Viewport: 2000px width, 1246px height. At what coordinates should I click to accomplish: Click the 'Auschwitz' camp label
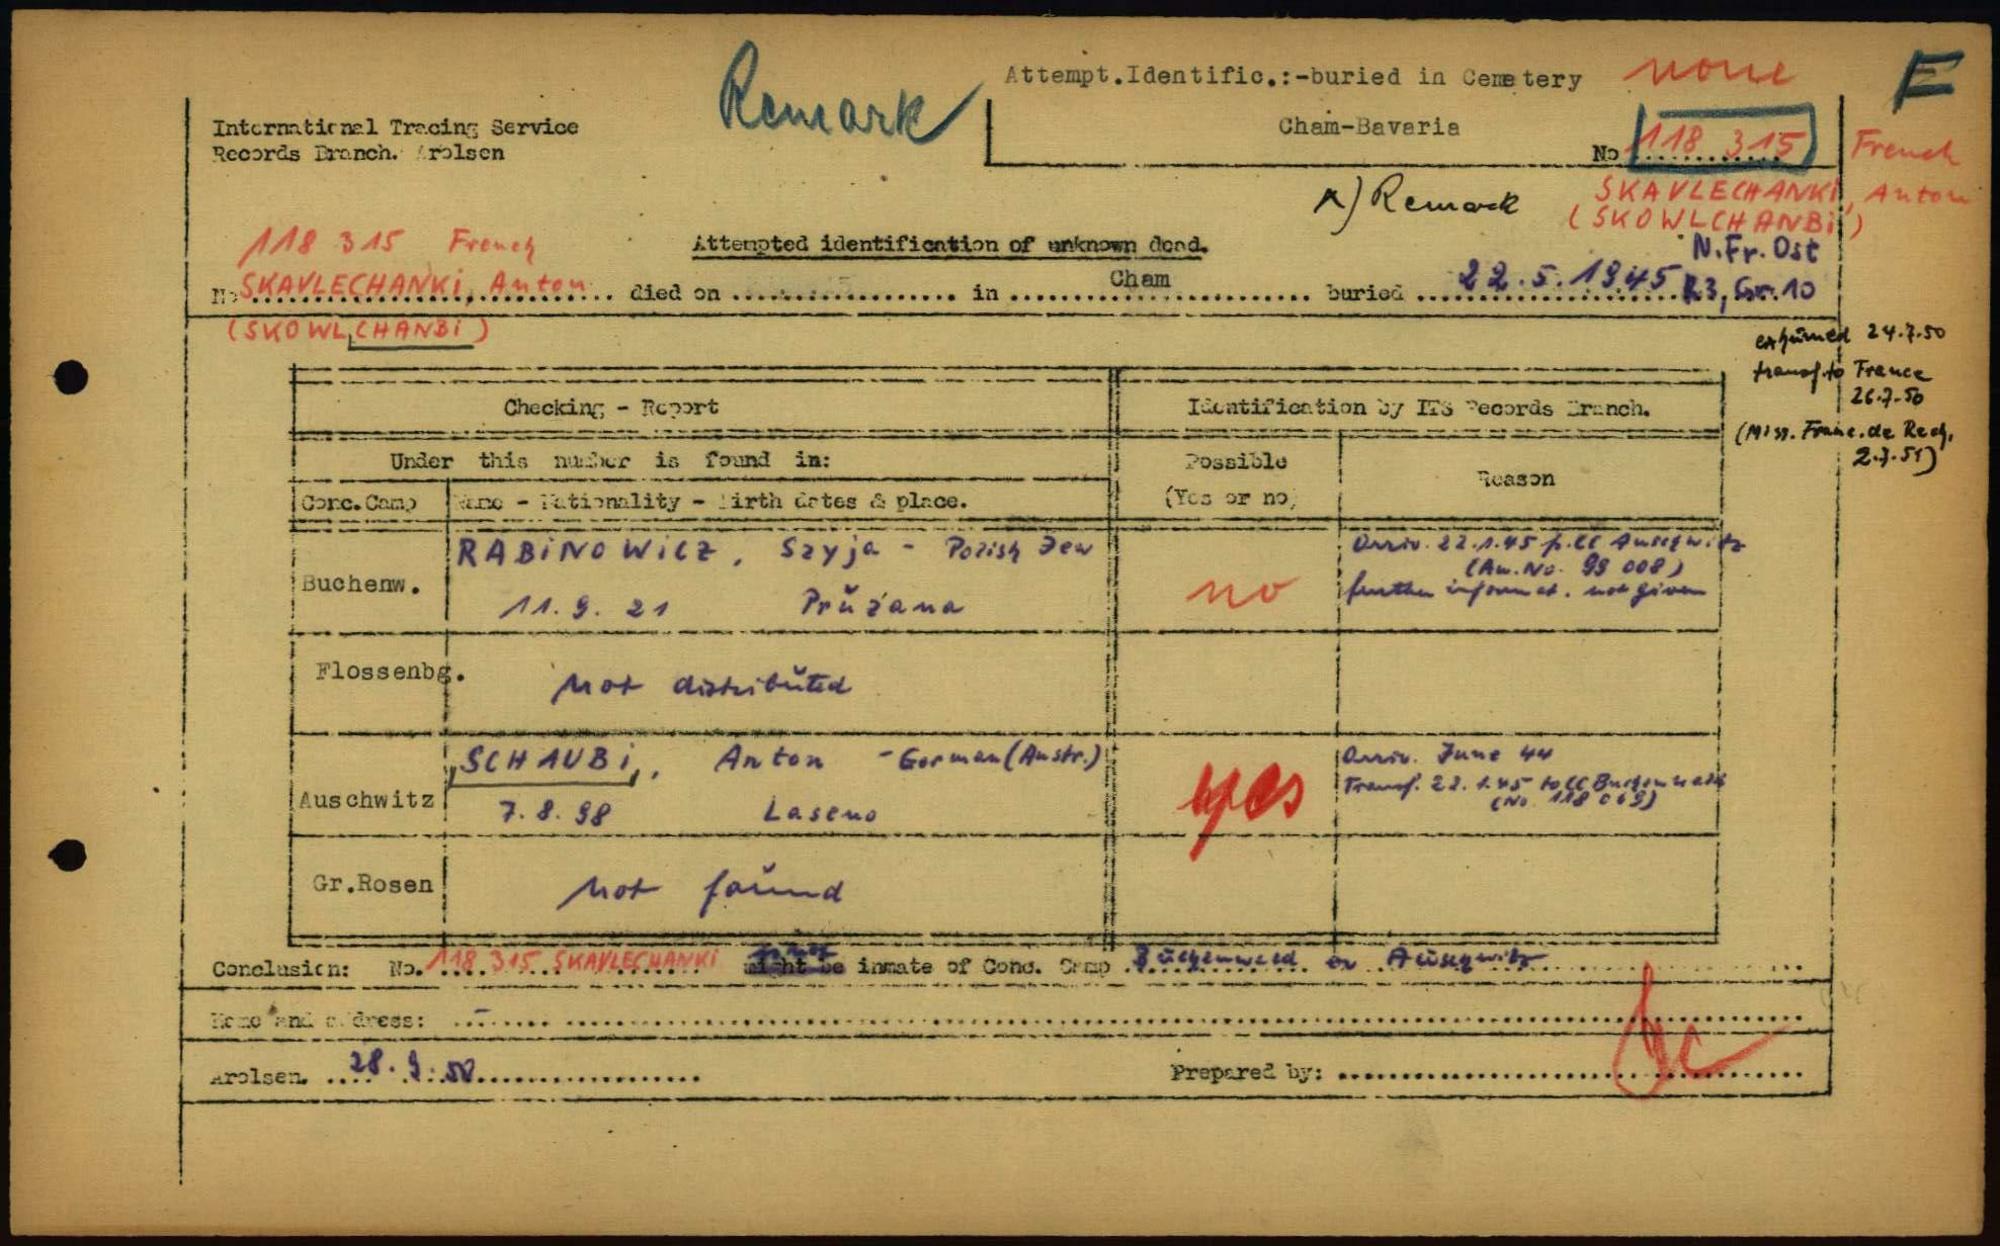[x=366, y=800]
